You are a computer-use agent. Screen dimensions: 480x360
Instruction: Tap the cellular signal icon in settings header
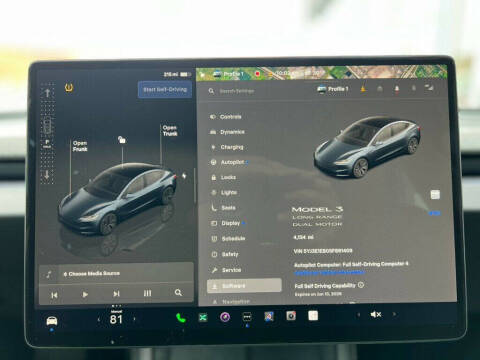pyautogui.click(x=429, y=87)
